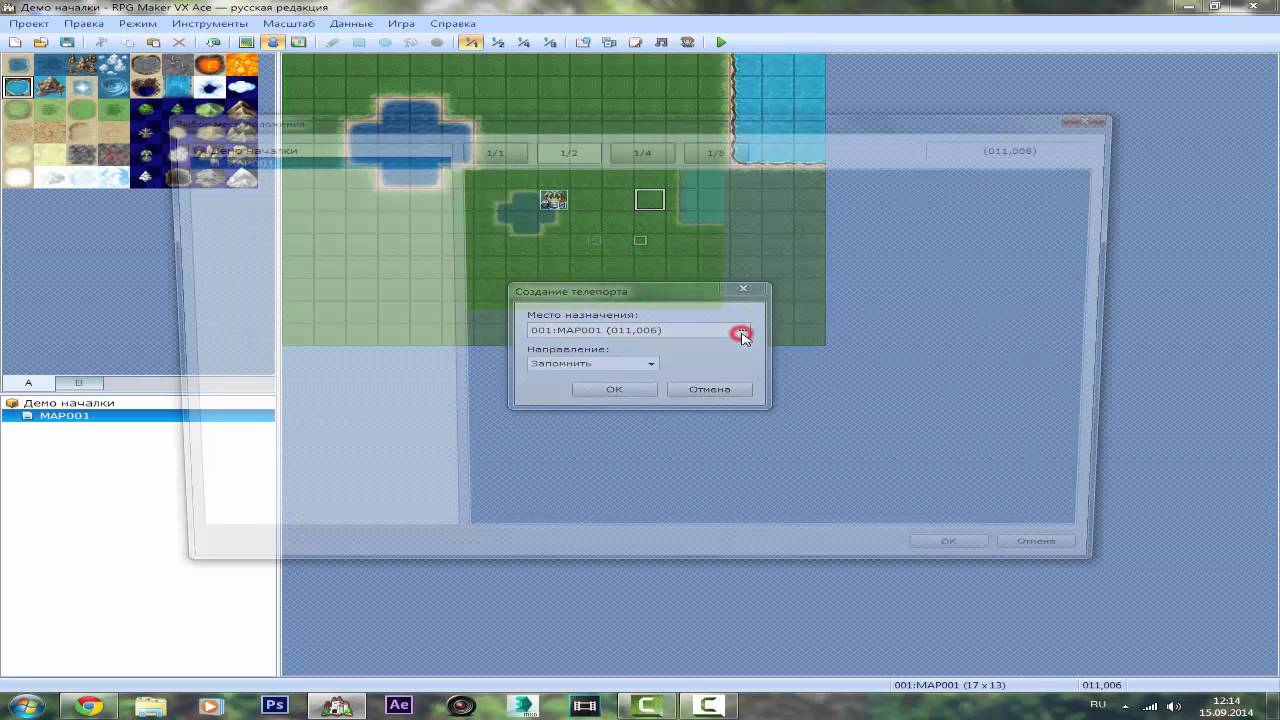Set map zoom to 1/8 scale
This screenshot has width=1280, height=720.
[550, 42]
